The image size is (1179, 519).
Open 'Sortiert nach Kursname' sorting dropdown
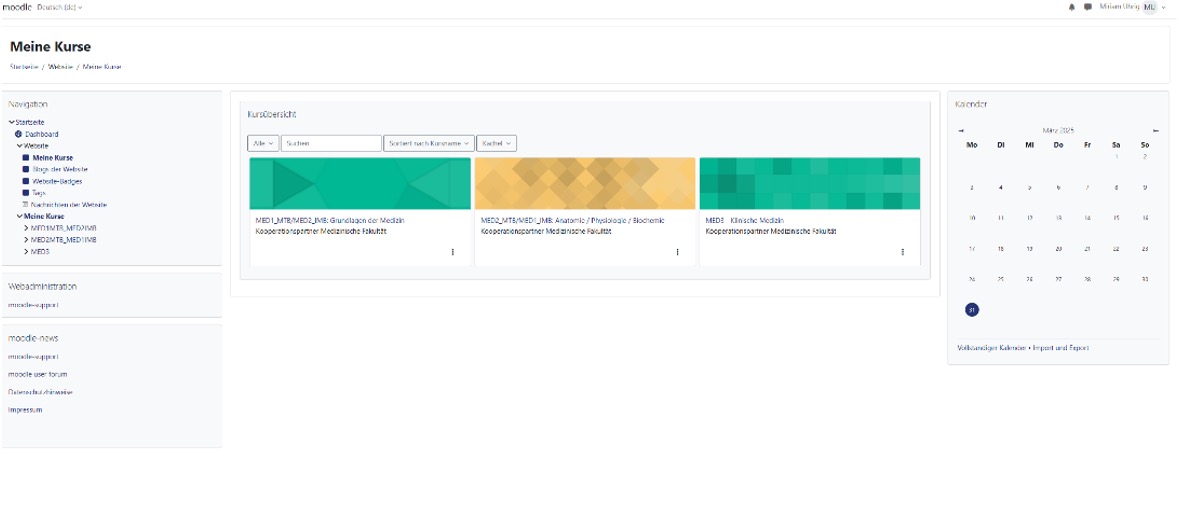pos(428,144)
